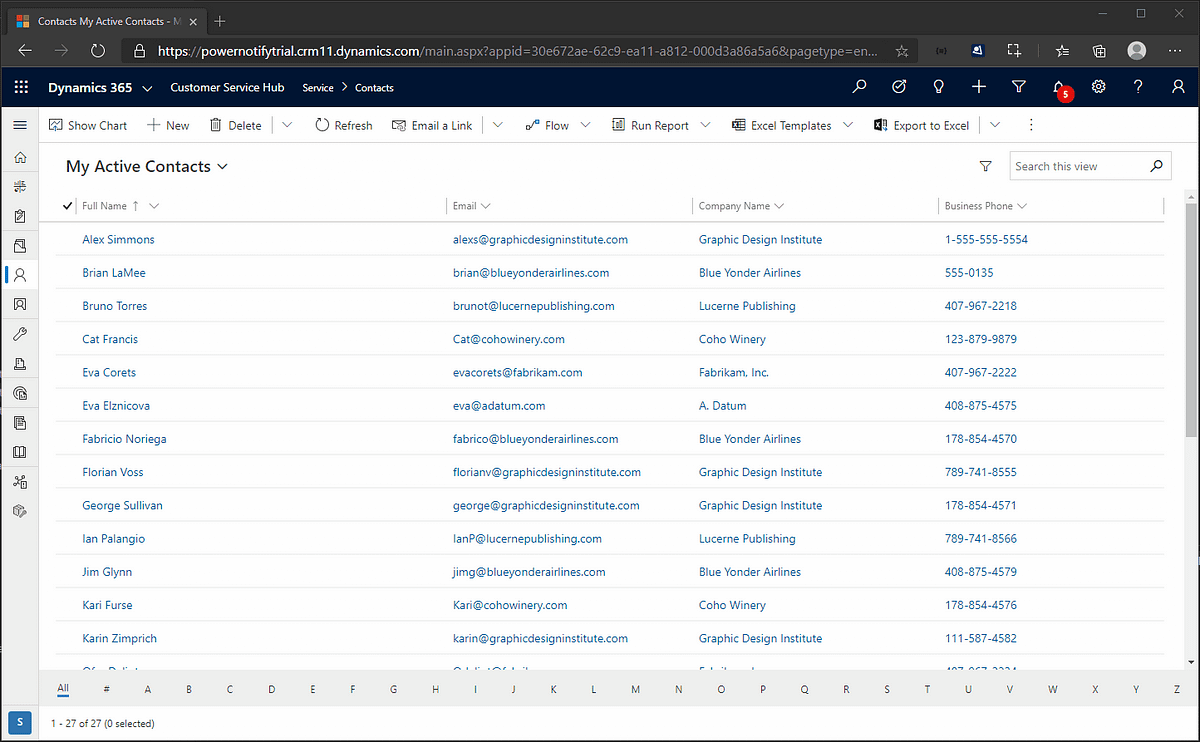Filter contacts by All in alphabet bar
Image resolution: width=1200 pixels, height=742 pixels.
pyautogui.click(x=63, y=688)
